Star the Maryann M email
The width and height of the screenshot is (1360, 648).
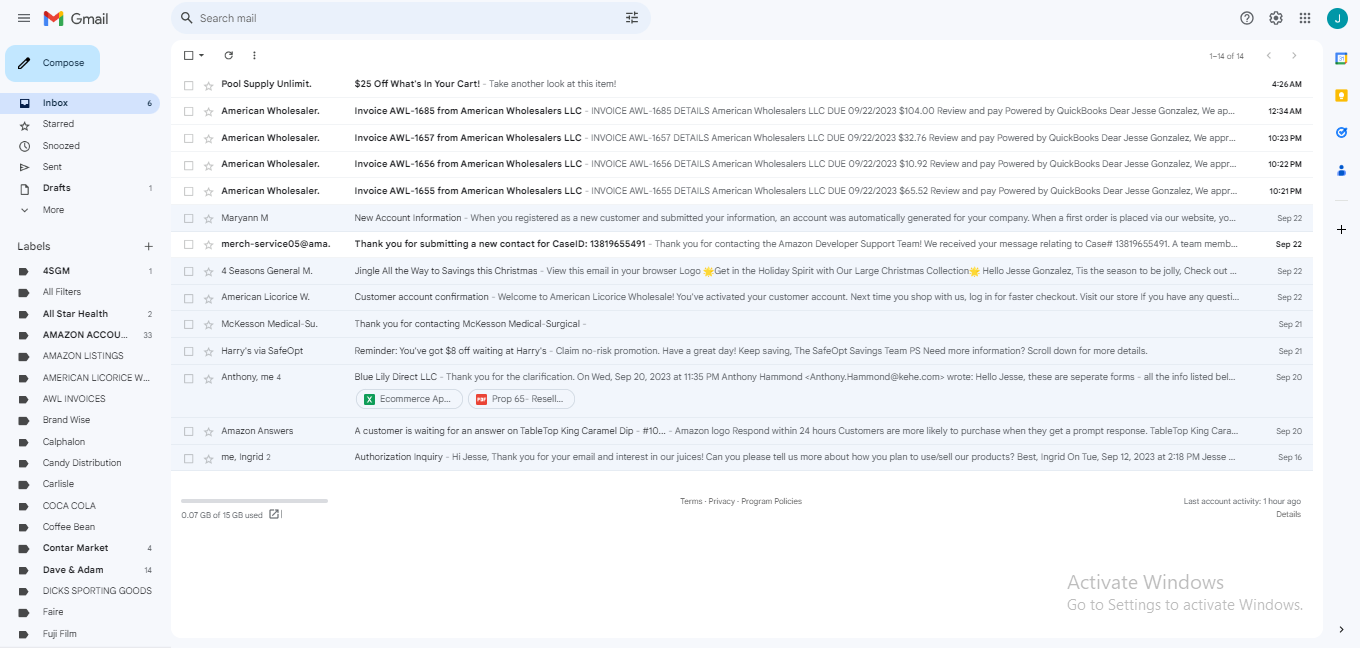(208, 218)
